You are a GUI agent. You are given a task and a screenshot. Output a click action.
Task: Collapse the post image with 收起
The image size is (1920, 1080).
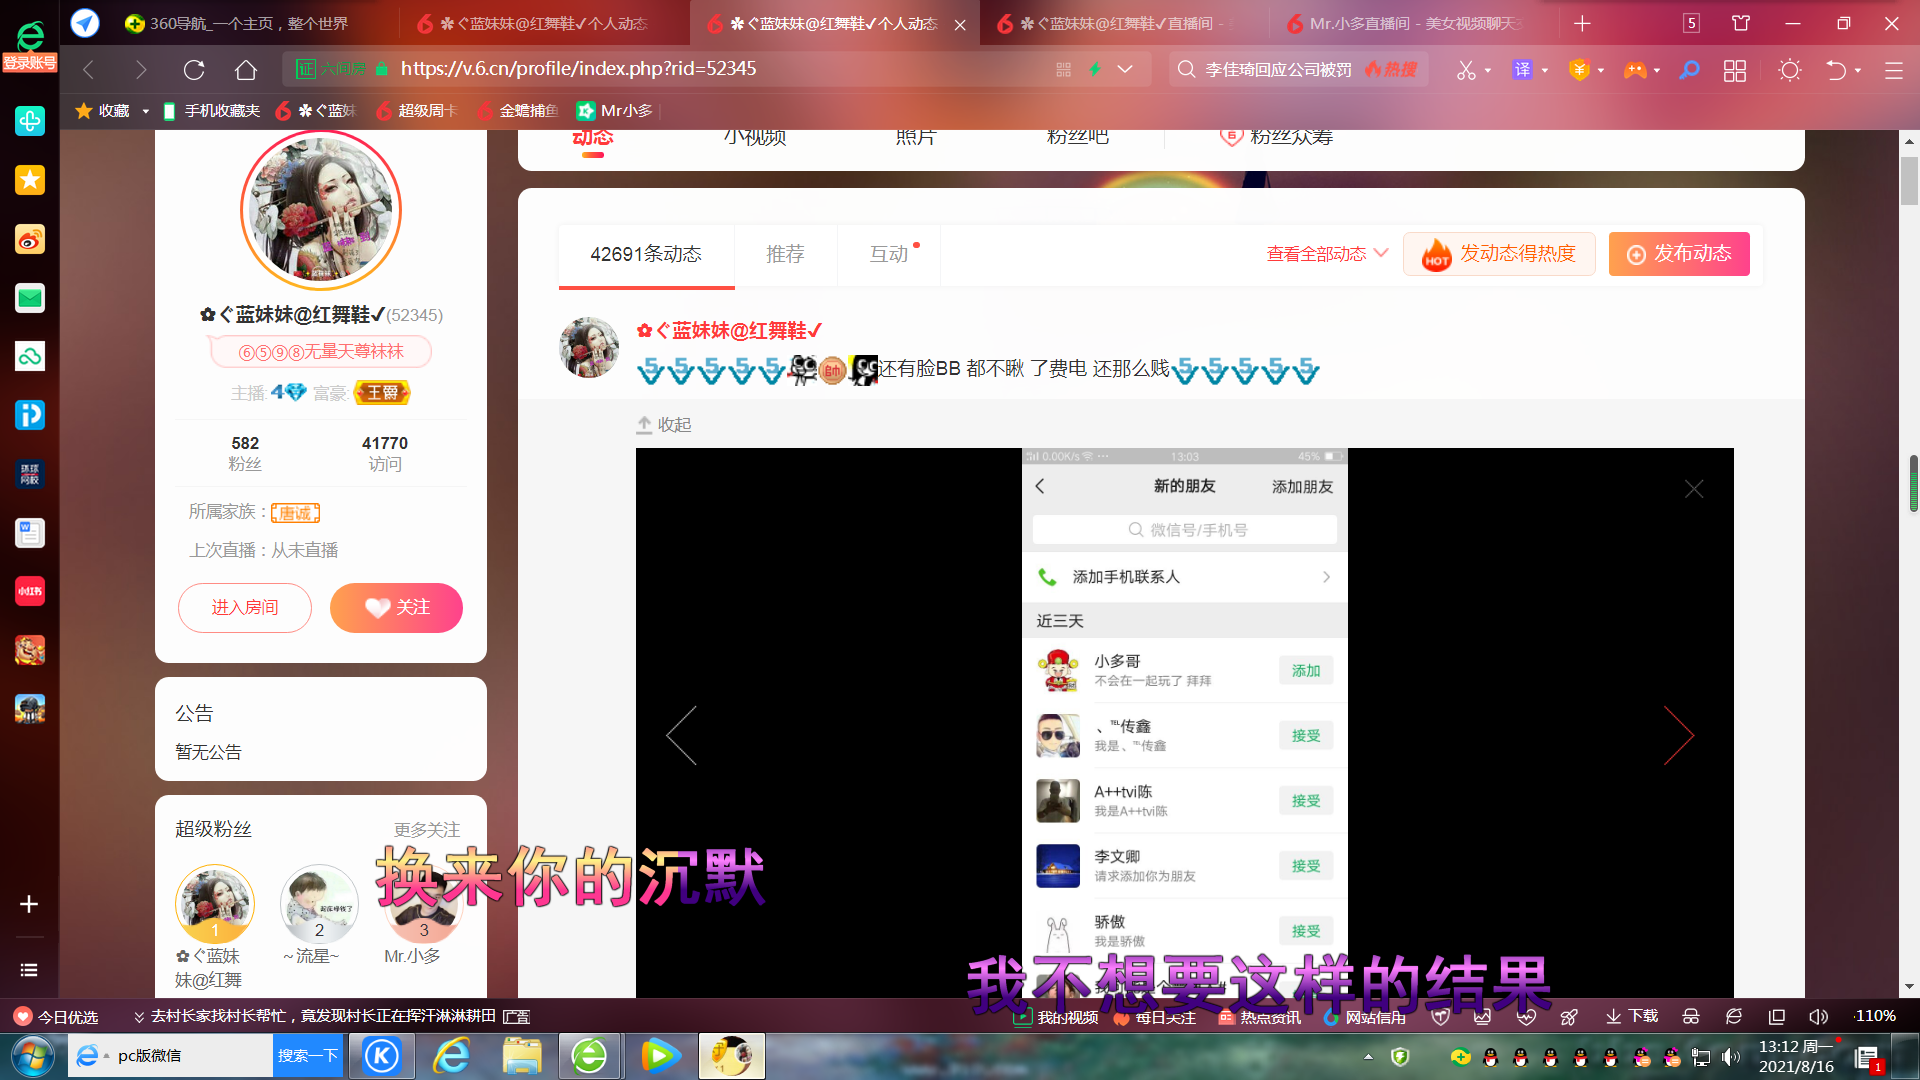coord(664,425)
